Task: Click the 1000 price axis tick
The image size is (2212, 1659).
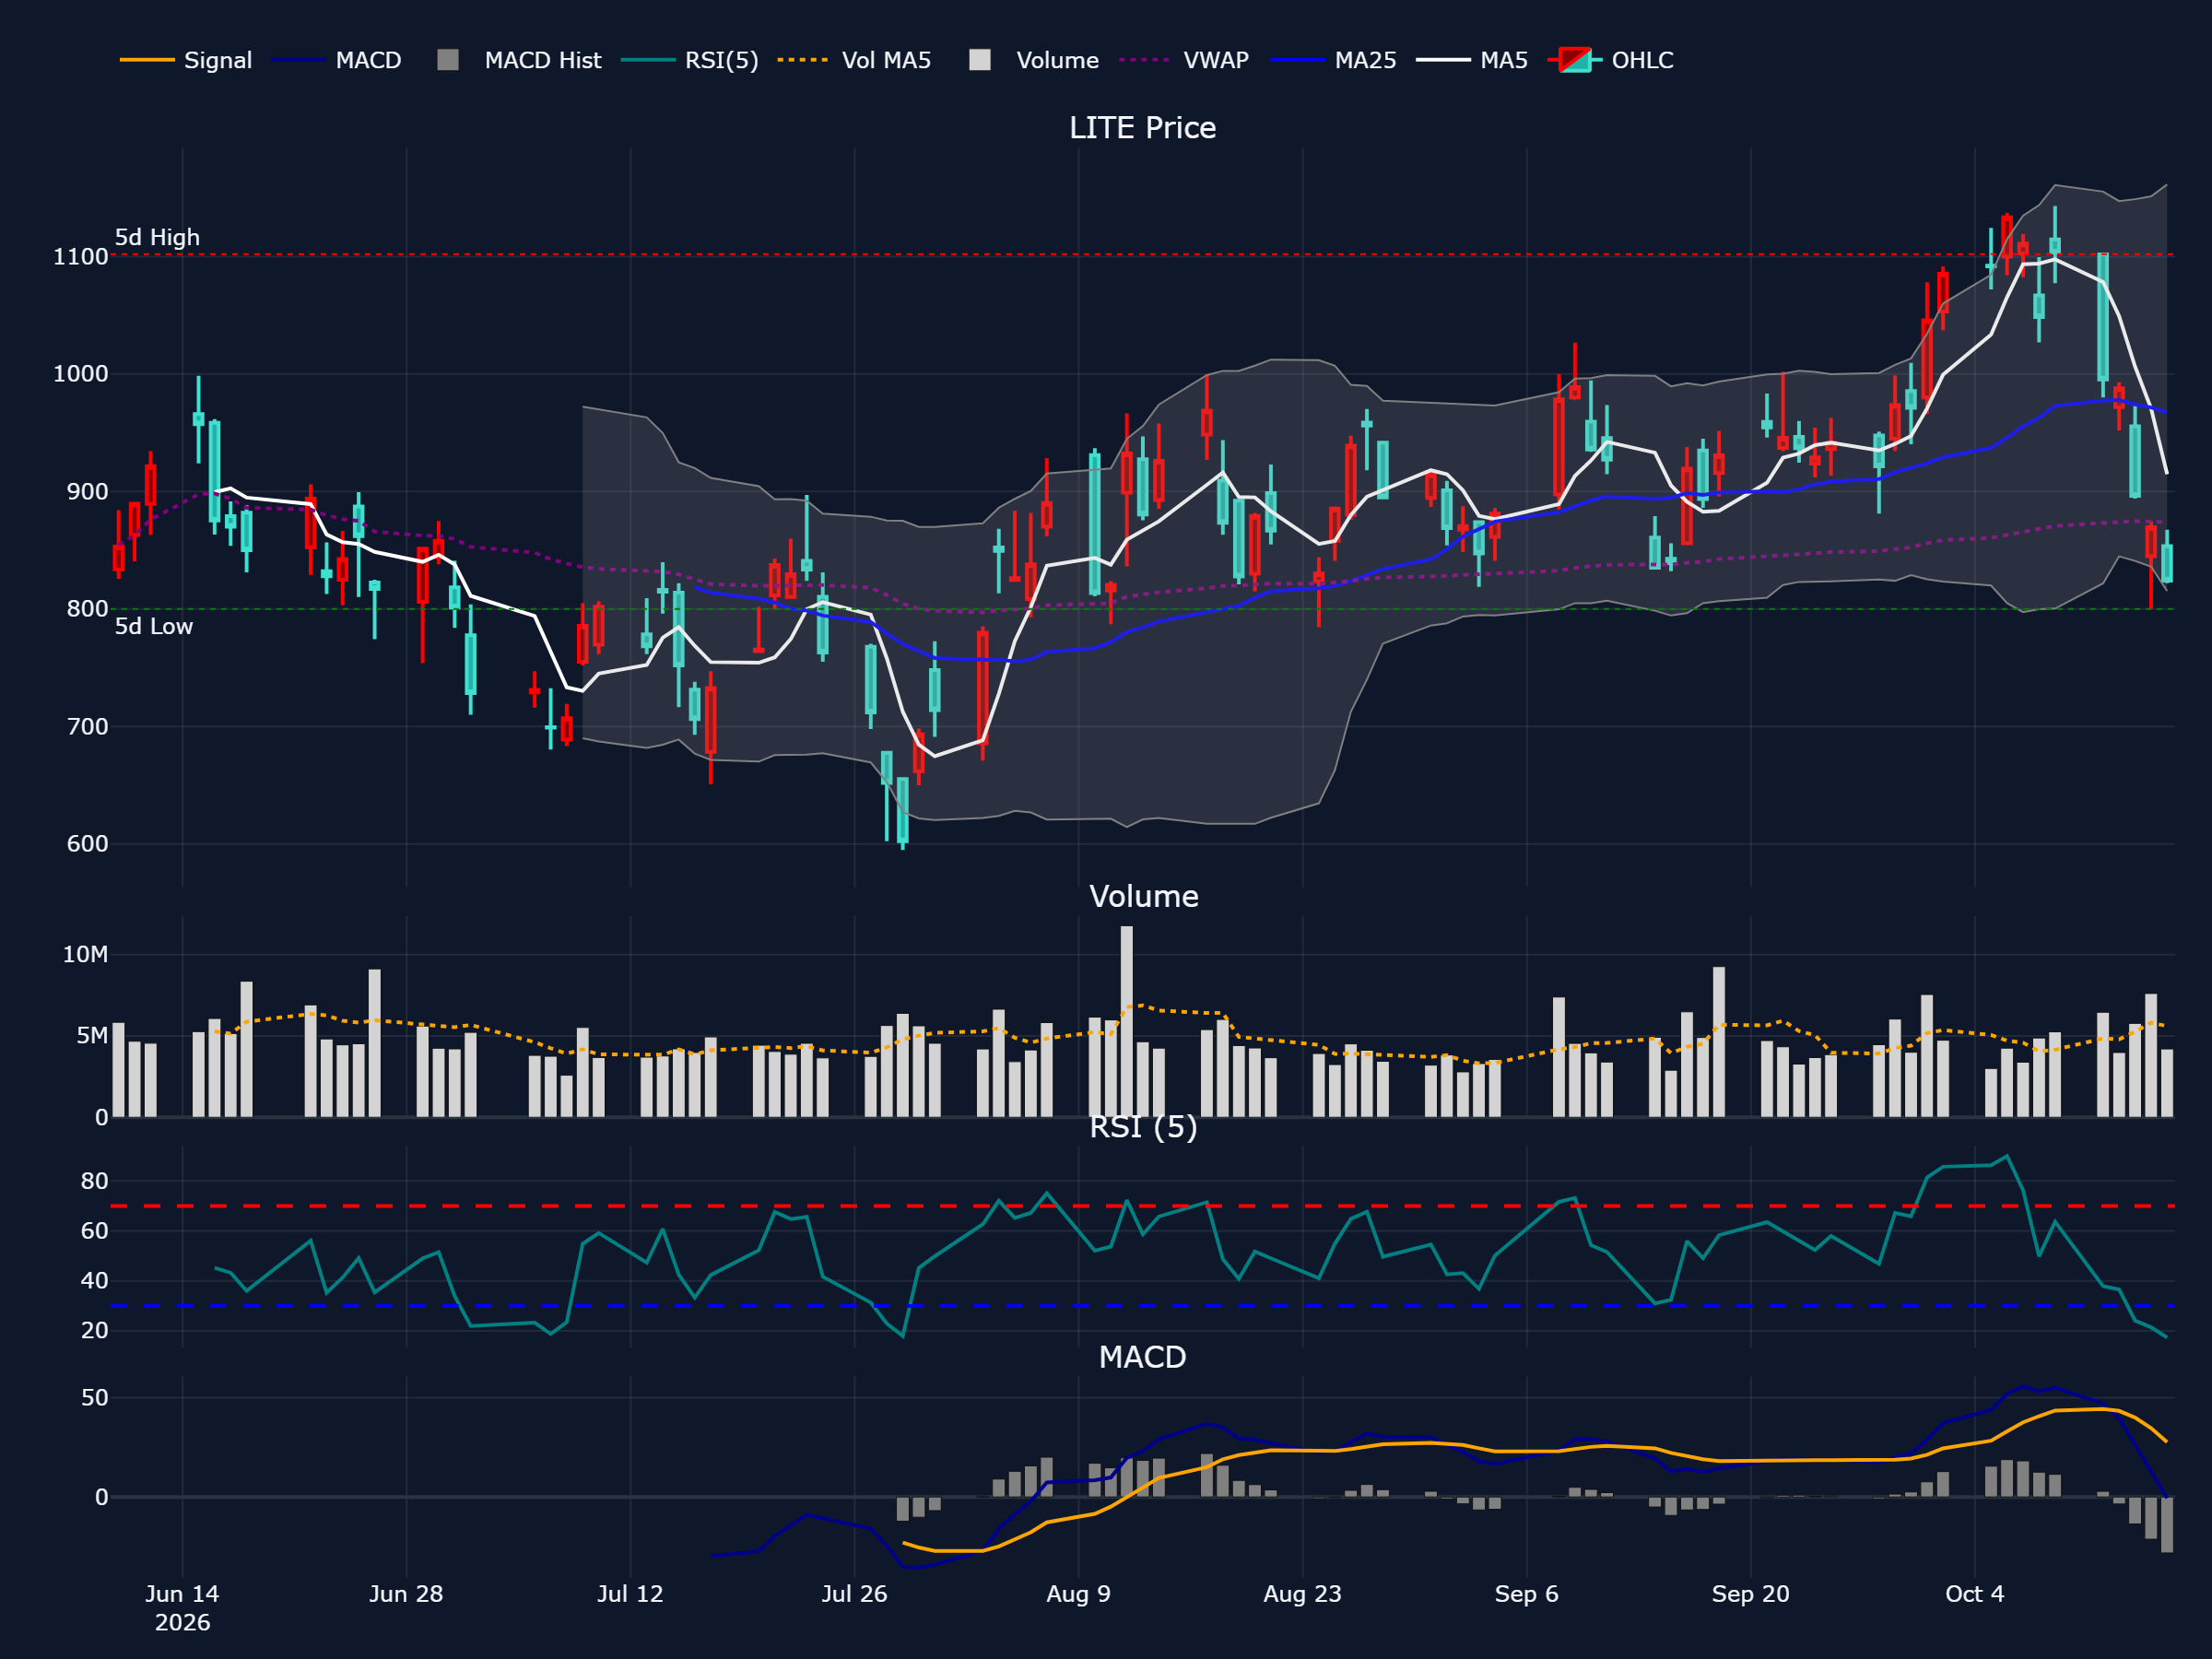Action: pos(80,374)
